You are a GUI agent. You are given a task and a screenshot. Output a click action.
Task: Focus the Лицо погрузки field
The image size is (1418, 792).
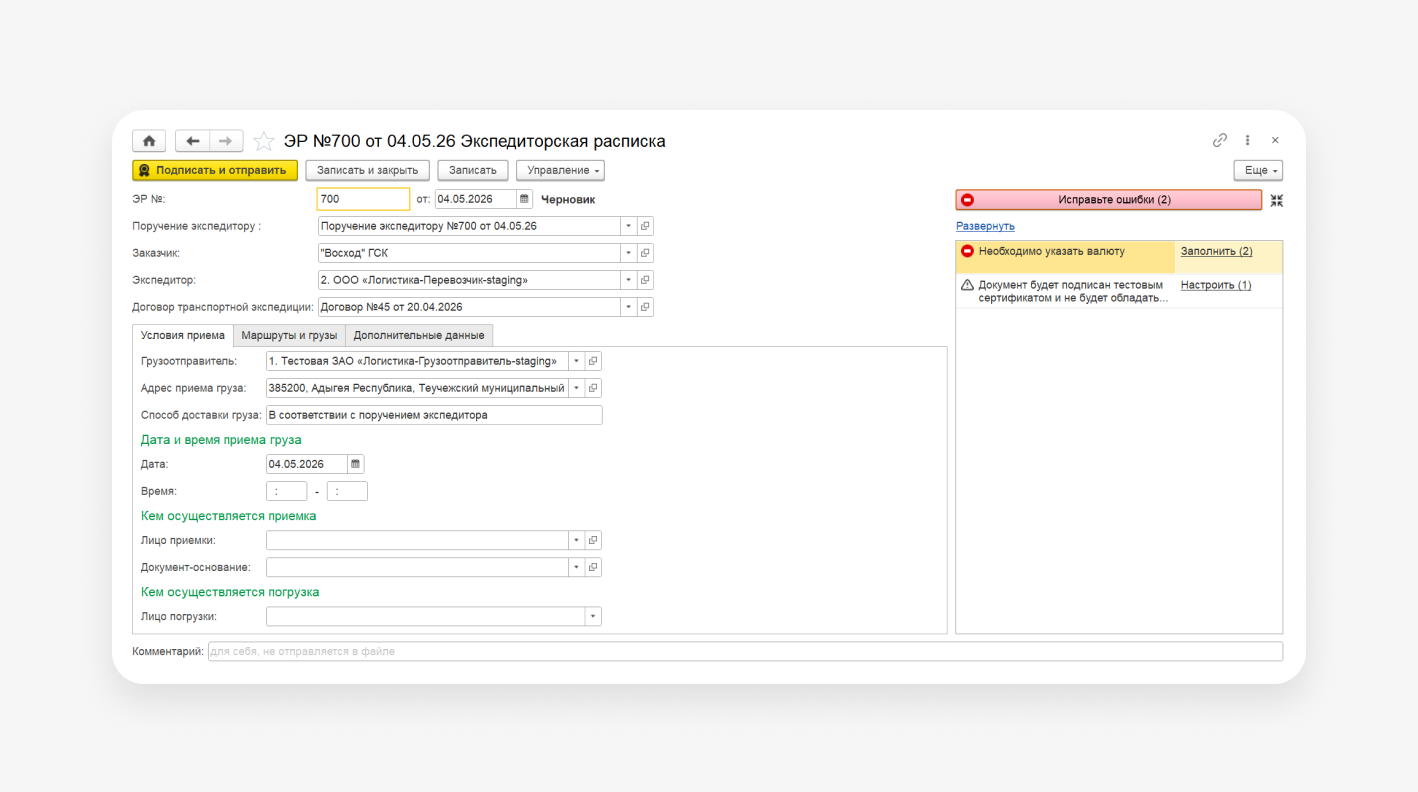click(425, 617)
